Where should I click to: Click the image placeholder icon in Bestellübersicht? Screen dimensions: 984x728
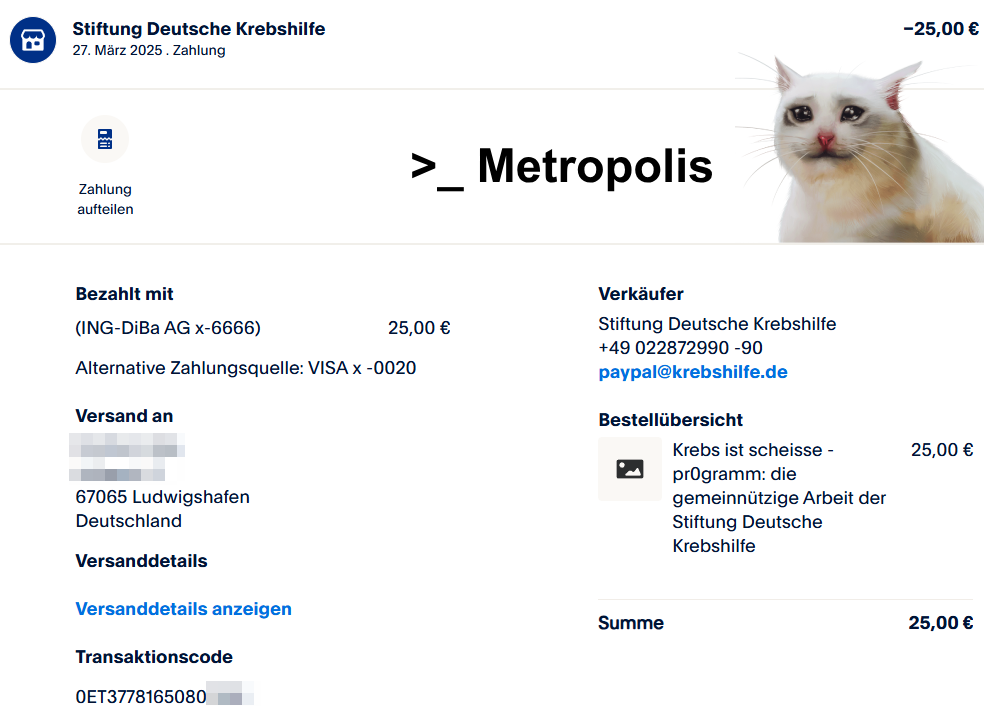(x=630, y=469)
